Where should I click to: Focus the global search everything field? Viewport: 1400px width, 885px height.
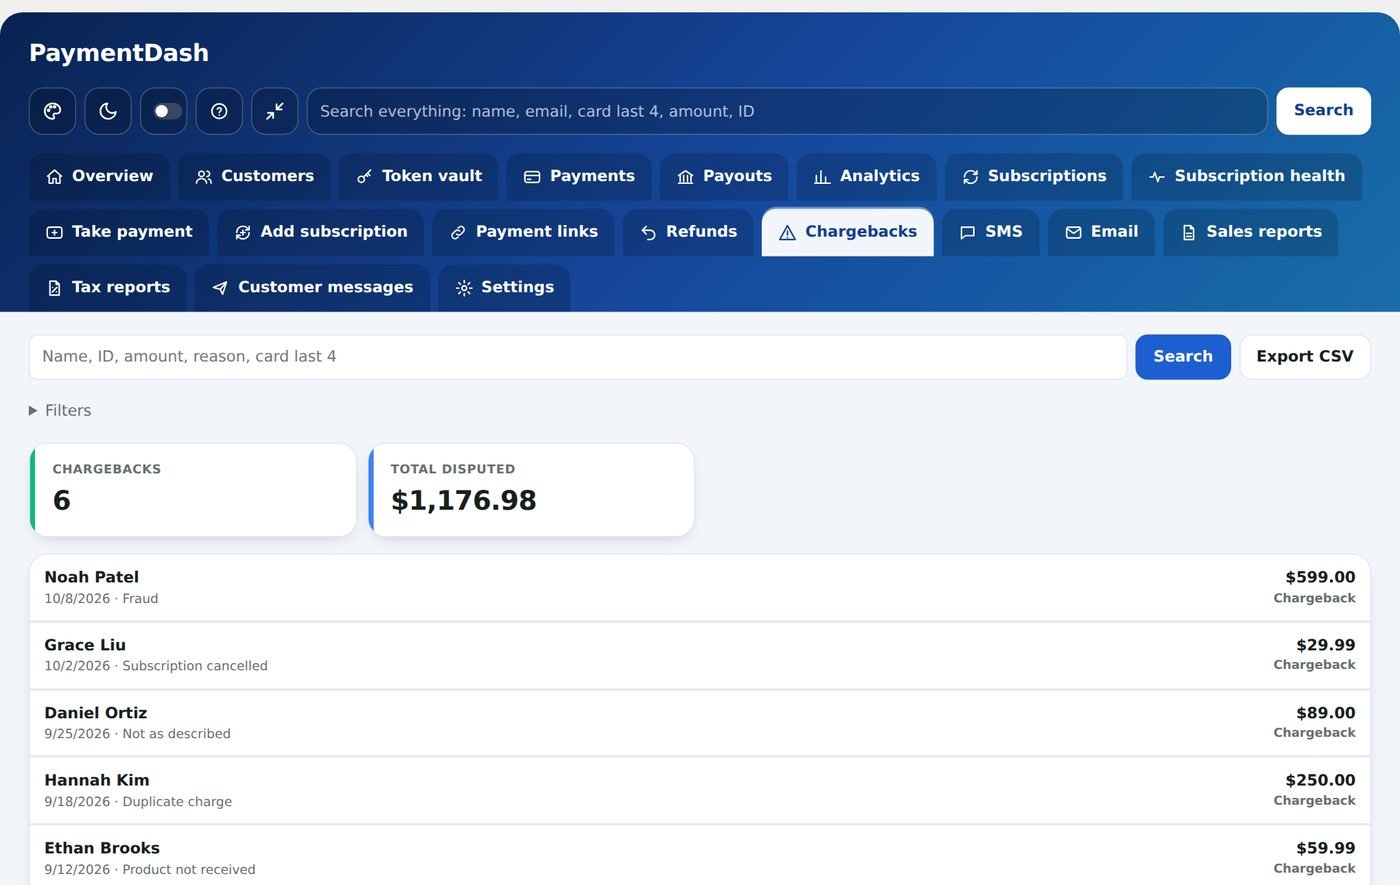coord(787,111)
